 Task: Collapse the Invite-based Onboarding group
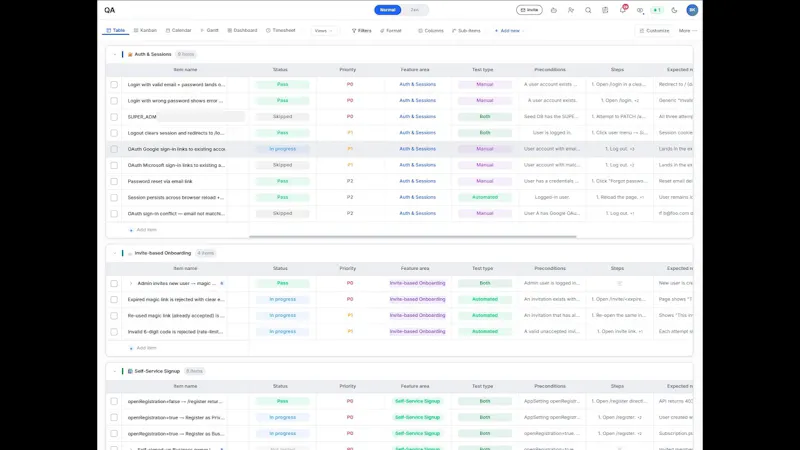[x=115, y=253]
